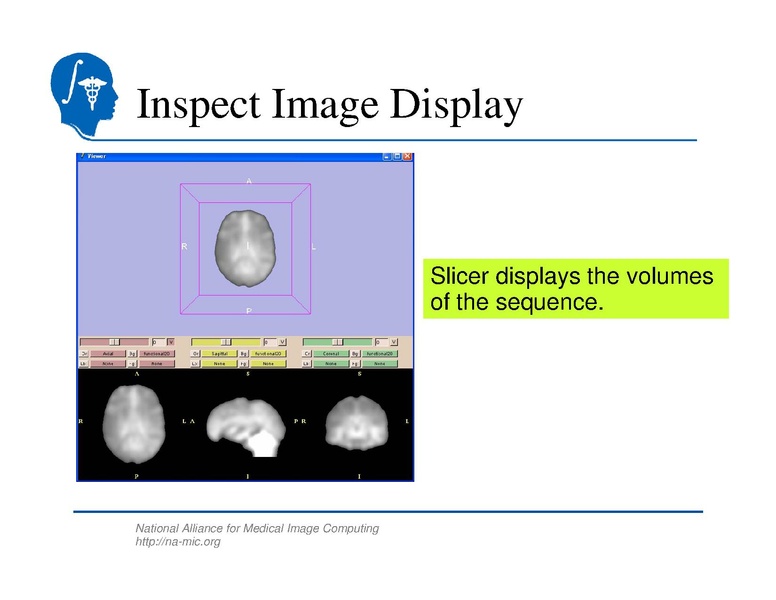This screenshot has width=776, height=600.
Task: Open red panel background functional volume menu
Action: tap(157, 353)
